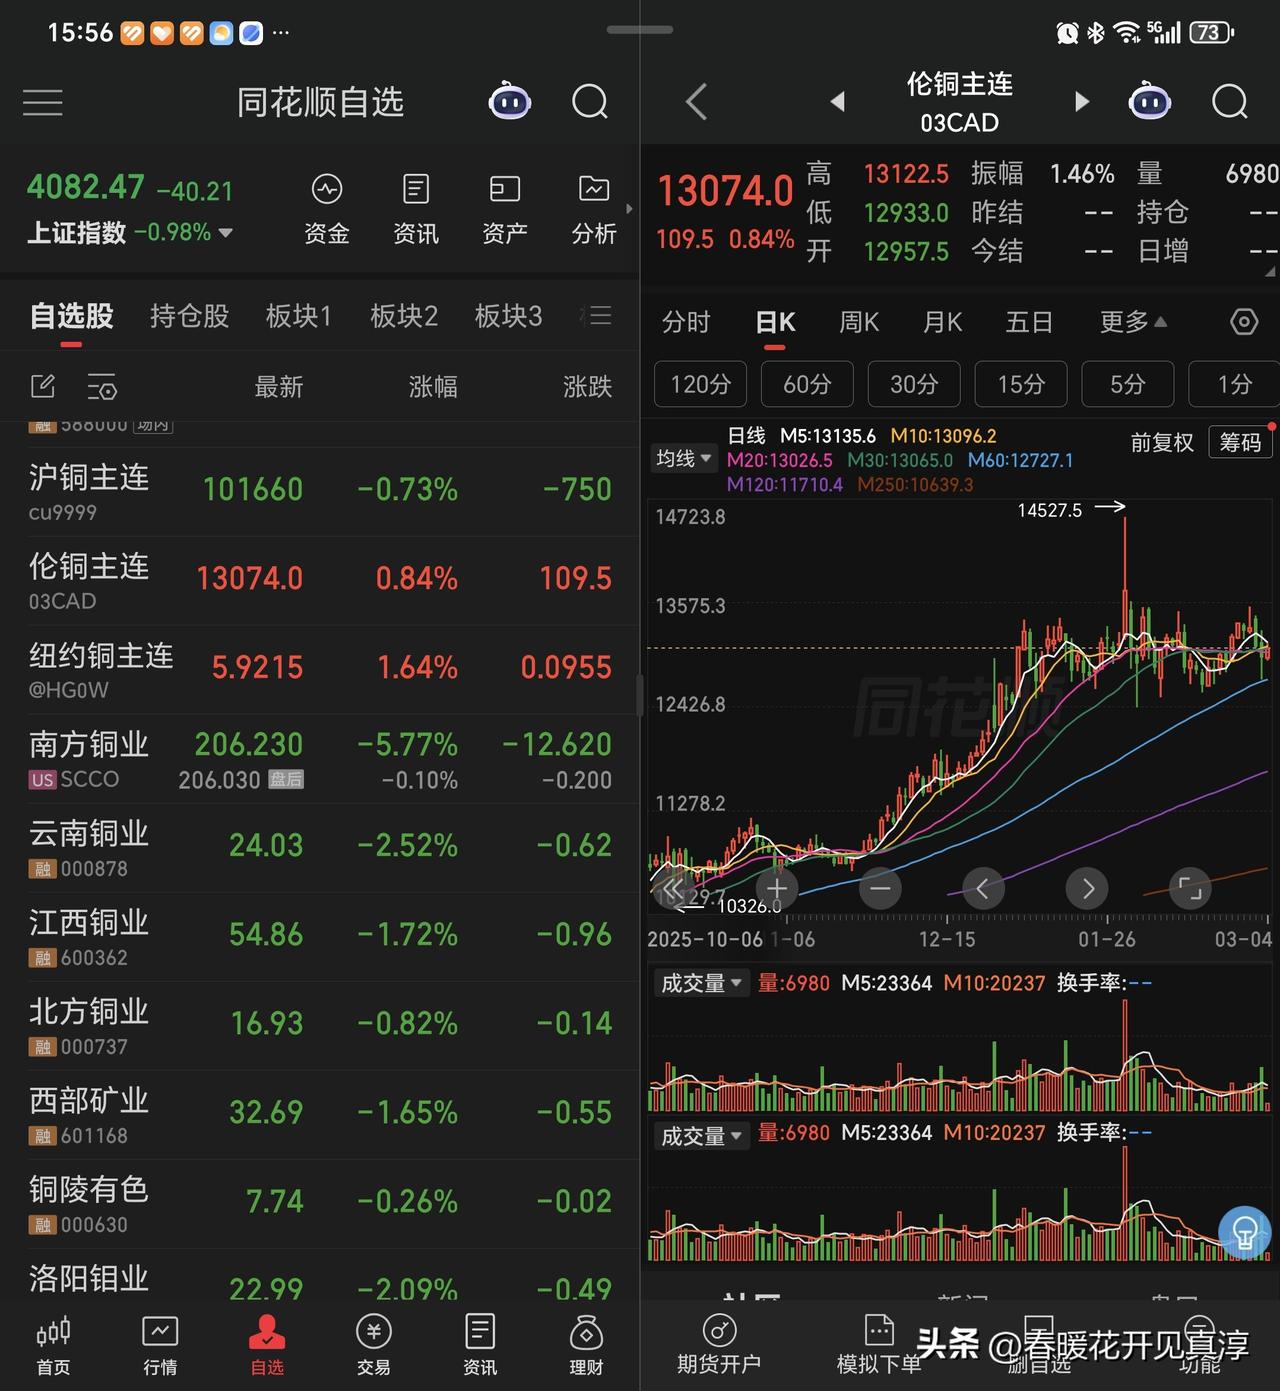Tap the edit watchlist pencil icon
Image resolution: width=1280 pixels, height=1391 pixels.
tap(43, 386)
